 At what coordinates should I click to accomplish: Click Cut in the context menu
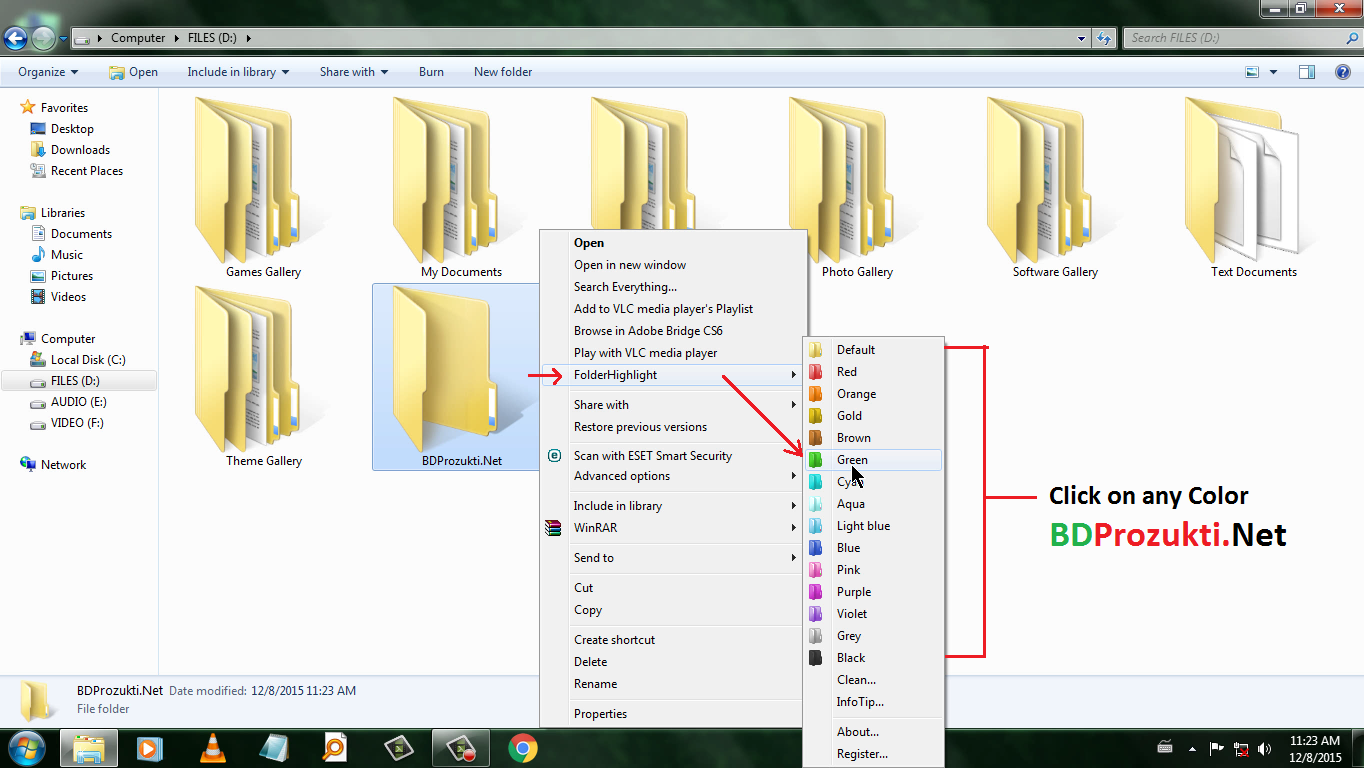pos(673,588)
